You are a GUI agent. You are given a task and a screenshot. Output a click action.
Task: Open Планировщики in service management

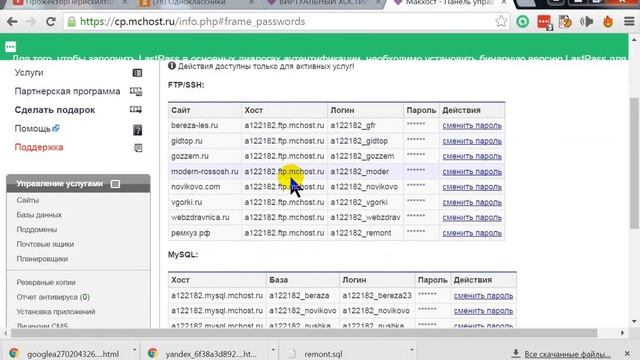[x=42, y=259]
